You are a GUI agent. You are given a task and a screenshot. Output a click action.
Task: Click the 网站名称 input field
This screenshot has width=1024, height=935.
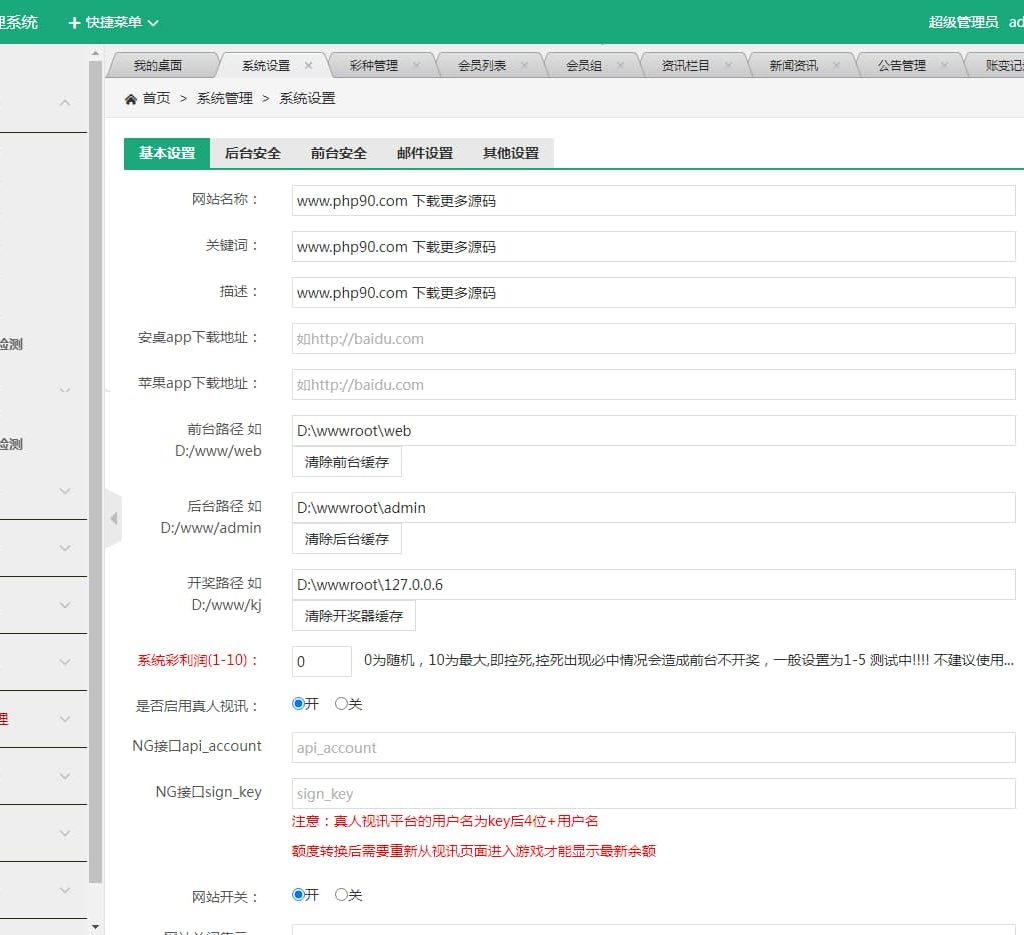(x=653, y=200)
